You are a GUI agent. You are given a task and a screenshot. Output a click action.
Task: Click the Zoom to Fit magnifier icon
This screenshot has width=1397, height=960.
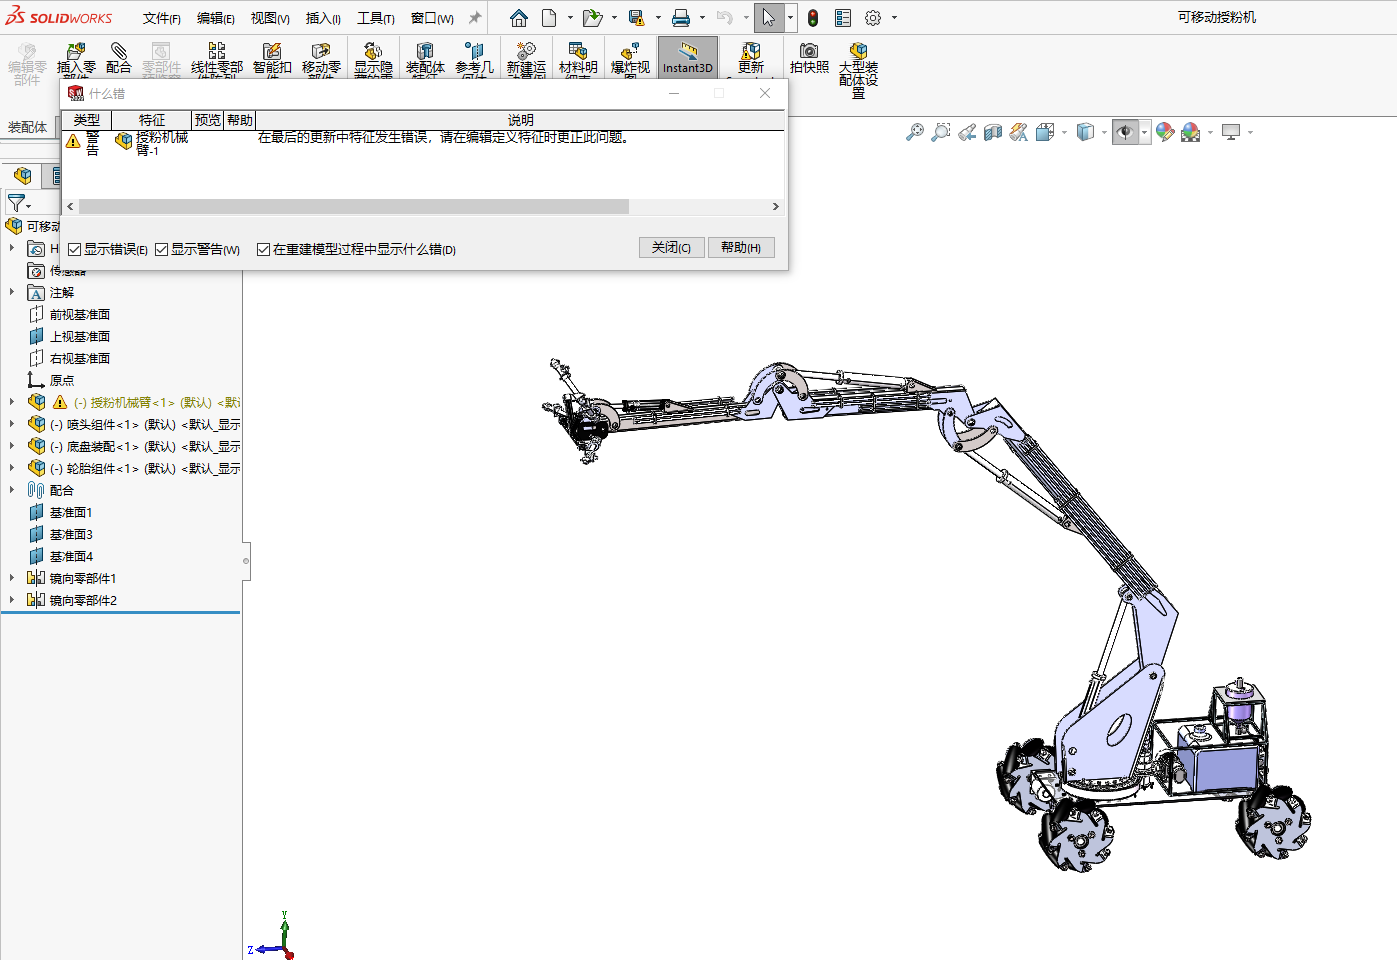(x=914, y=132)
